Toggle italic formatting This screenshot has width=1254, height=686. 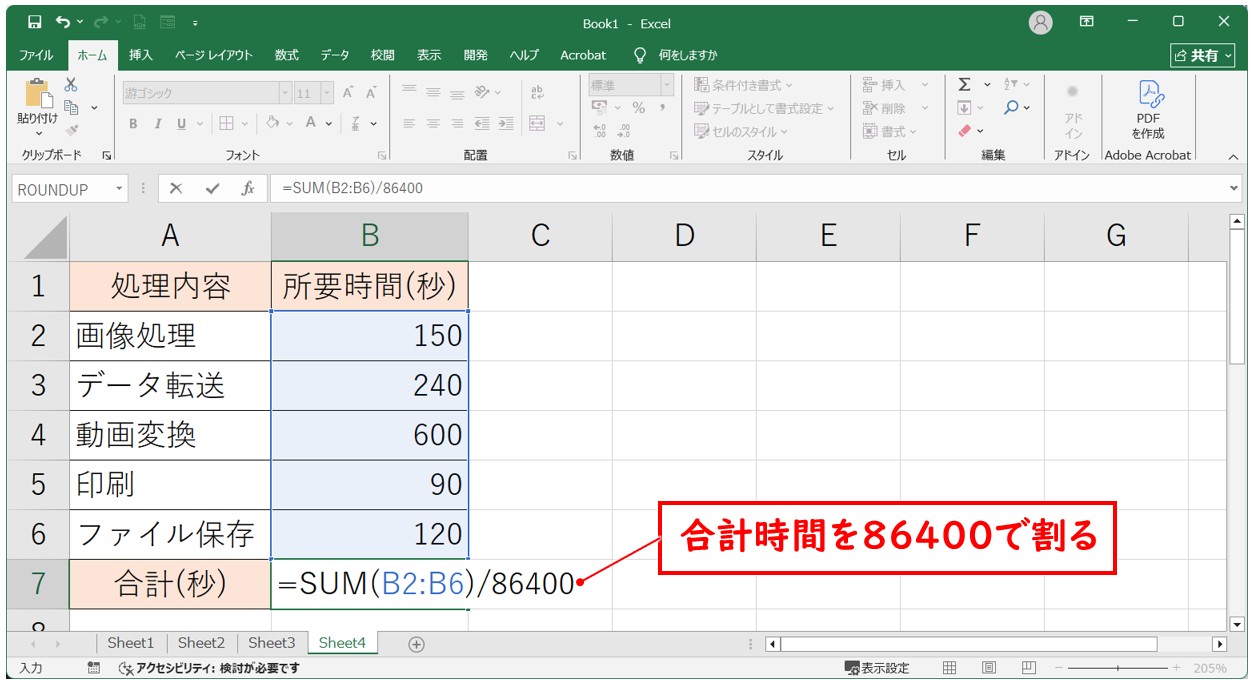(x=157, y=124)
